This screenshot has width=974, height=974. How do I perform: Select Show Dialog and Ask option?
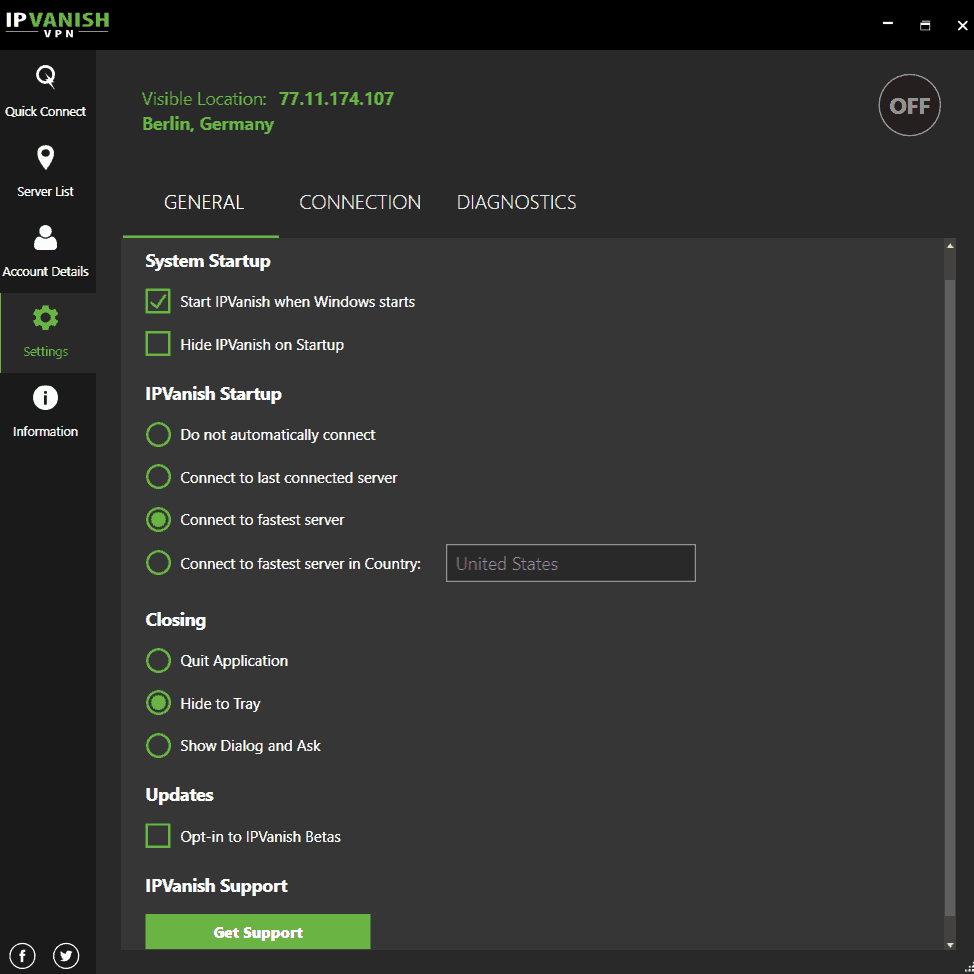pyautogui.click(x=158, y=746)
